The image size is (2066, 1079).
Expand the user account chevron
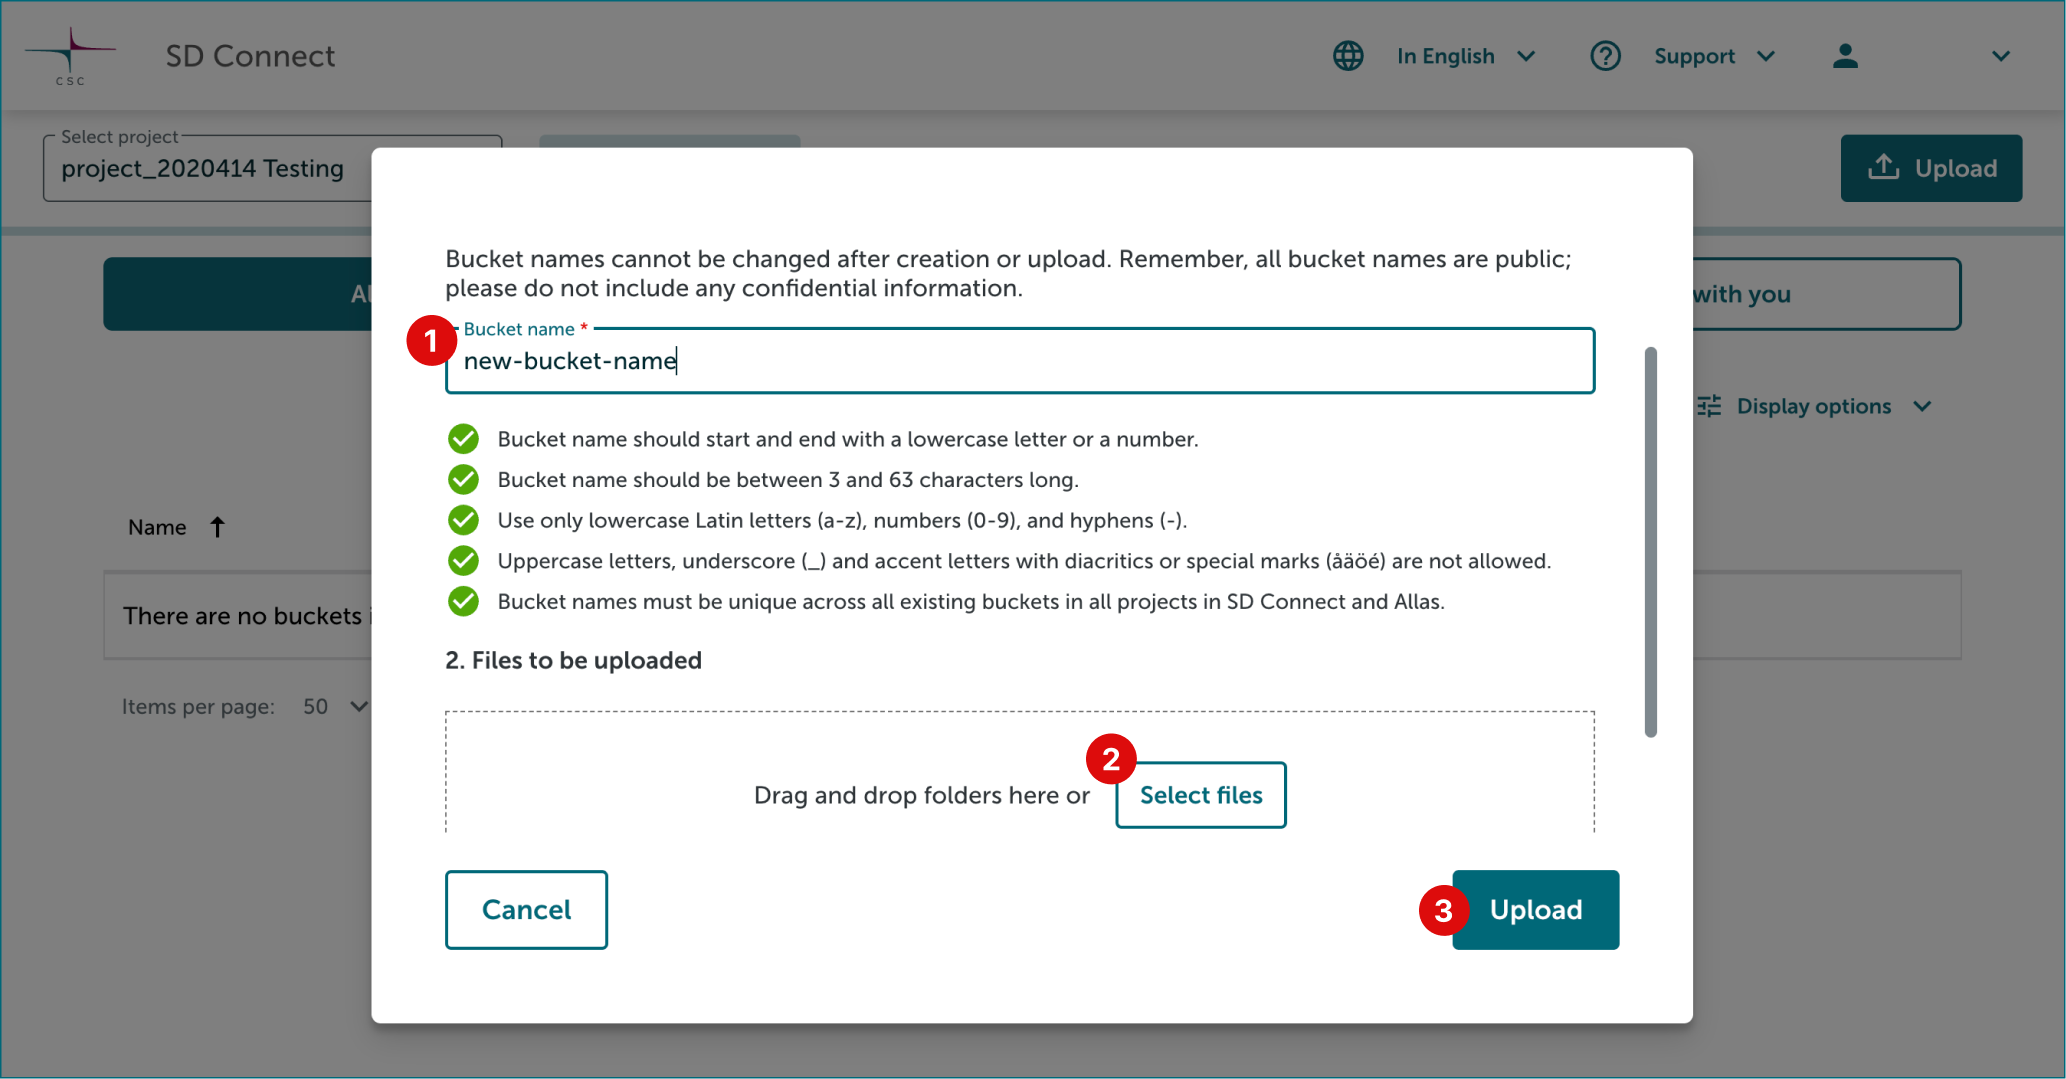[2000, 56]
